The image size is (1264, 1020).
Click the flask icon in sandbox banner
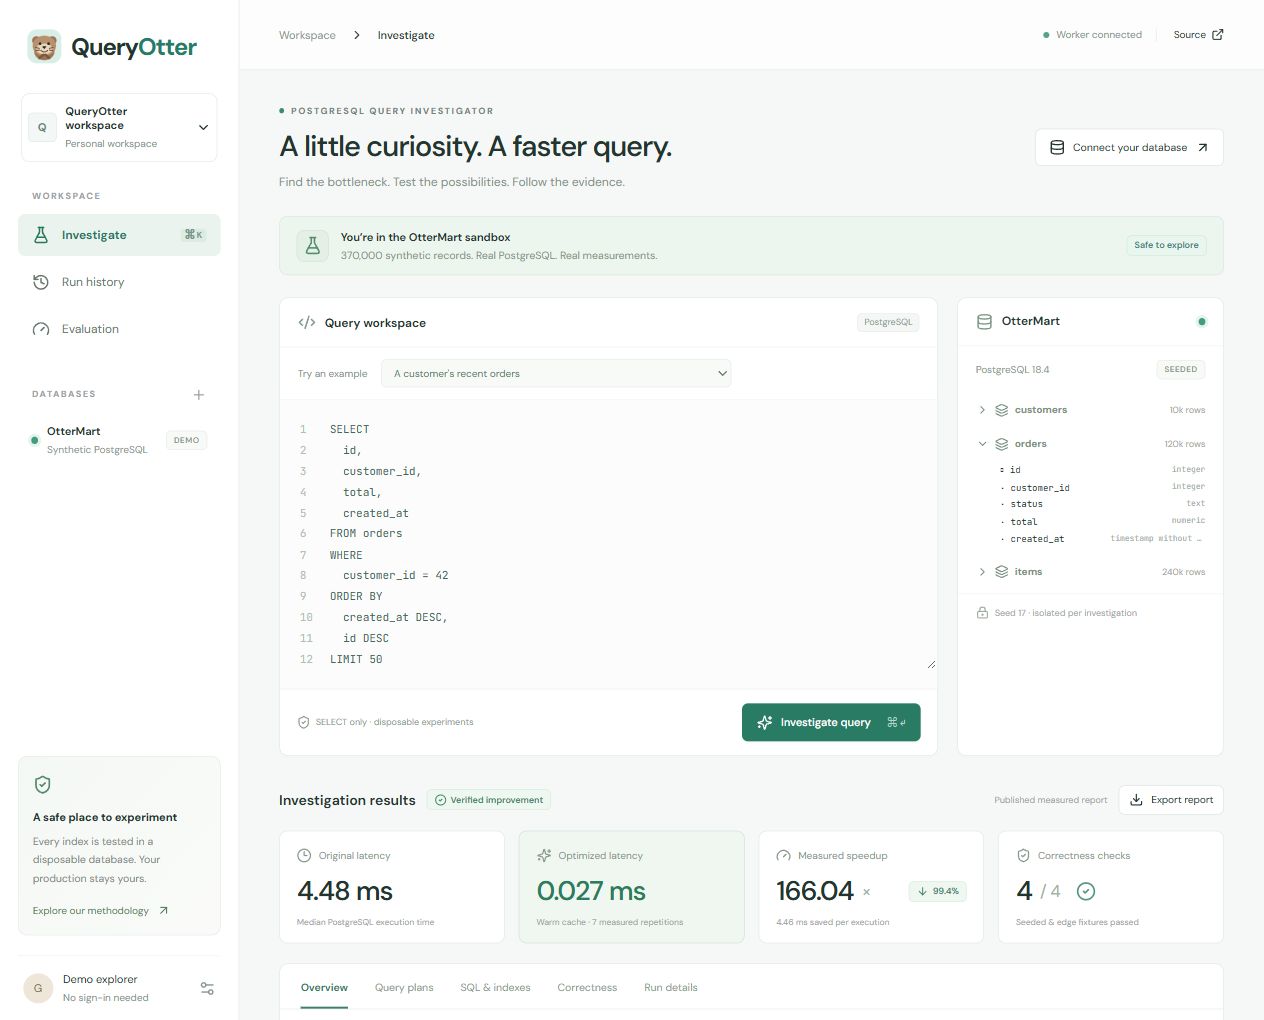[313, 245]
